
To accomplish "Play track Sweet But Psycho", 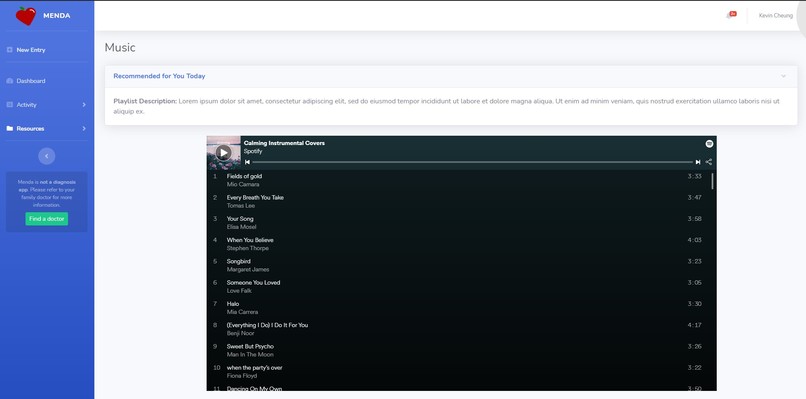I will click(x=250, y=347).
